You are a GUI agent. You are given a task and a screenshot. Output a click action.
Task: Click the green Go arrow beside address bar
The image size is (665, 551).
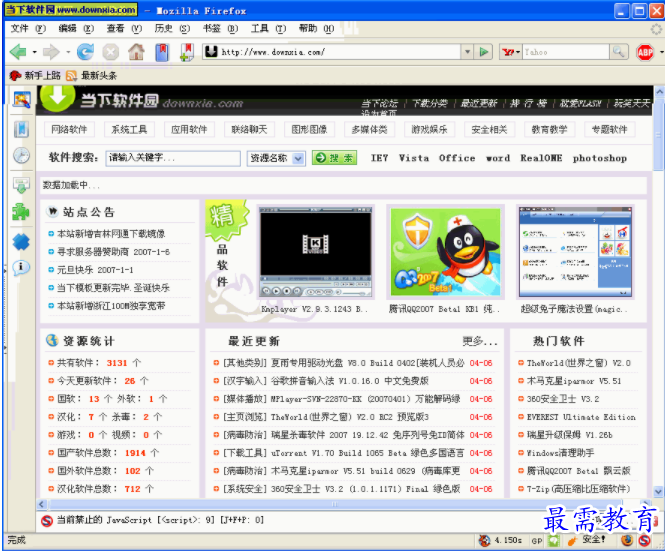pos(484,52)
